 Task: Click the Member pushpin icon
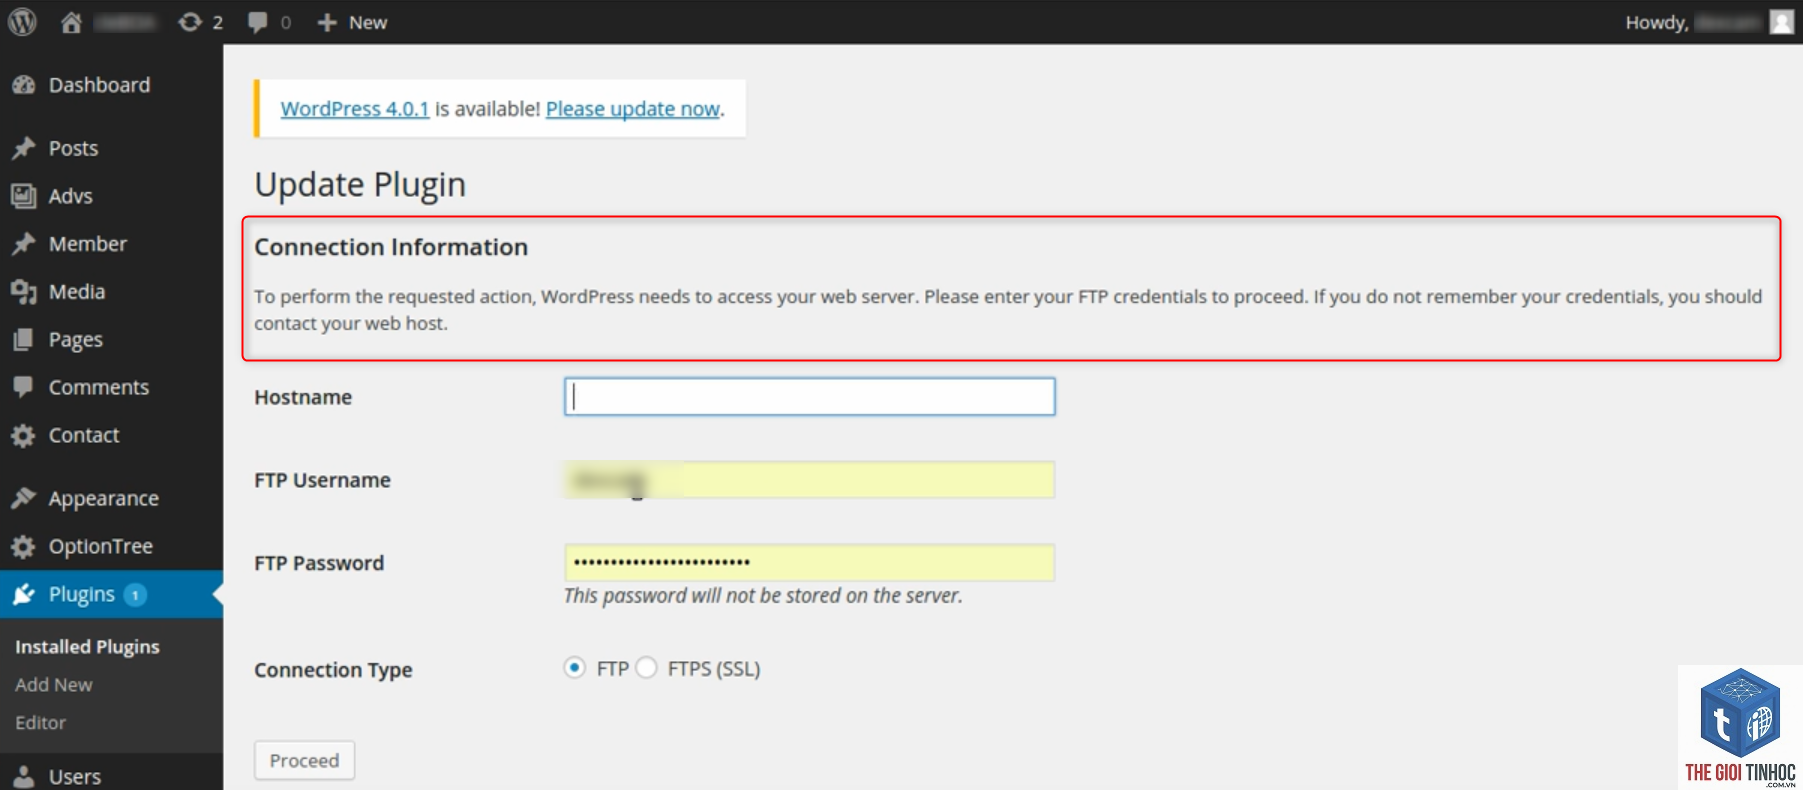[x=24, y=244]
